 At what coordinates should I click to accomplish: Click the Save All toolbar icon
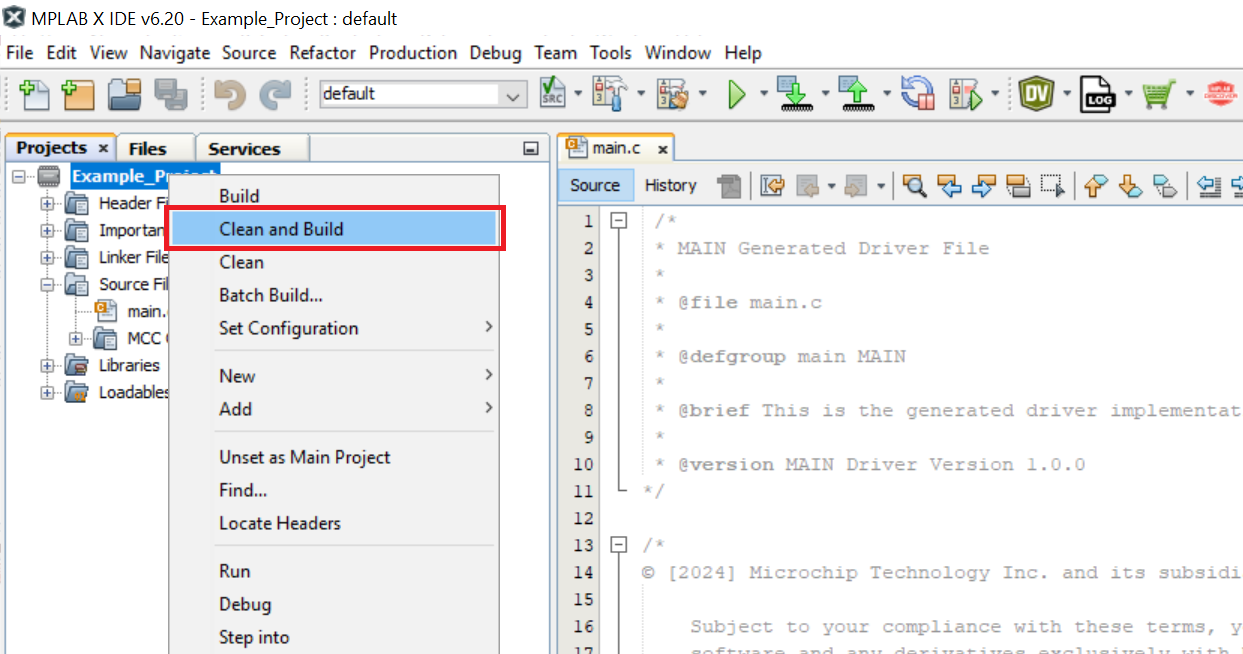point(171,94)
